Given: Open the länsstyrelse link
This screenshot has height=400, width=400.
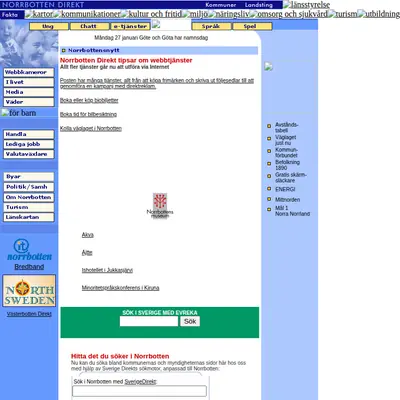Looking at the screenshot, I should pos(306,5).
